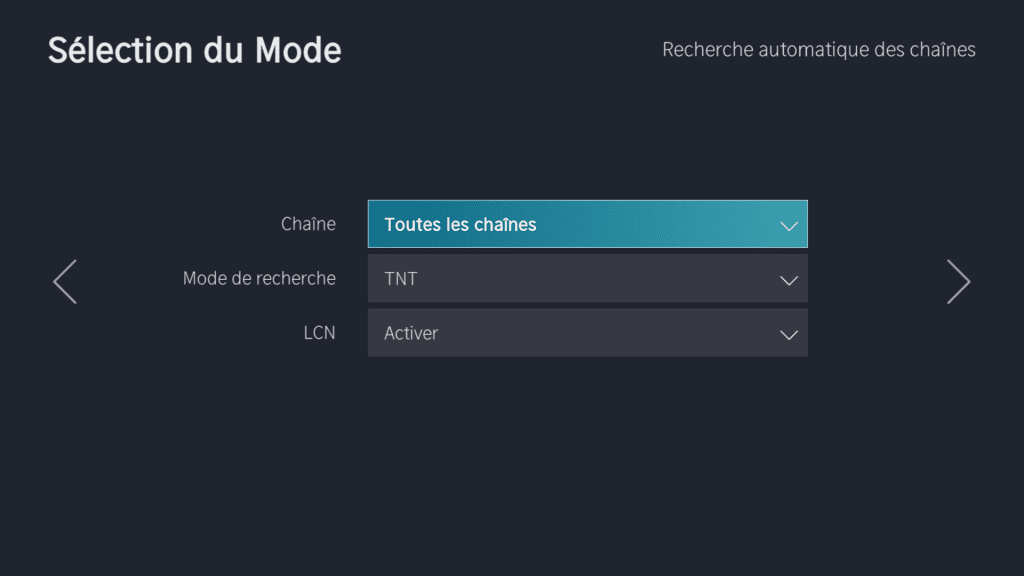Click the 'Mode de recherche' label
Image resolution: width=1024 pixels, height=576 pixels.
pyautogui.click(x=259, y=278)
